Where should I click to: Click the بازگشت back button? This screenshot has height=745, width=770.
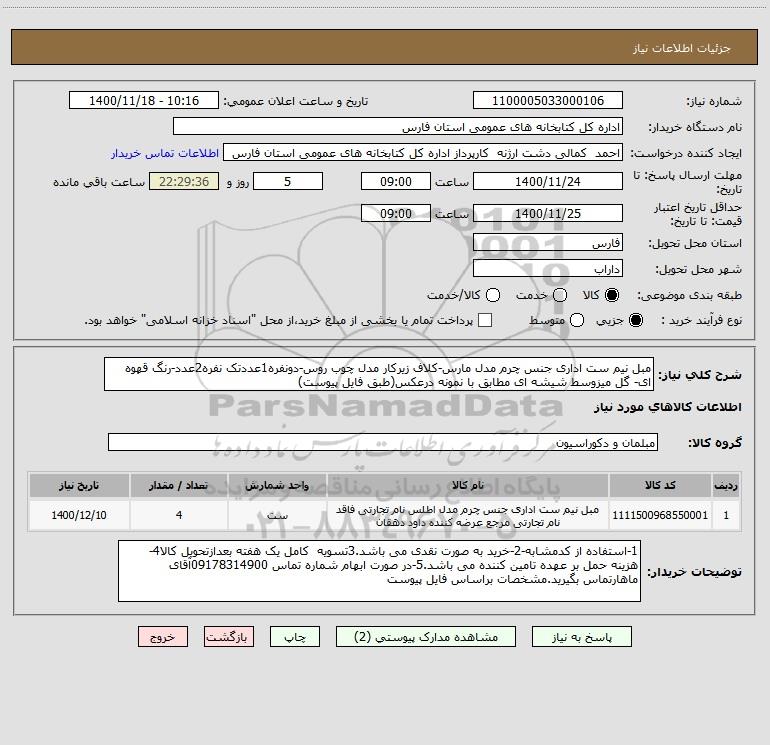tap(229, 637)
